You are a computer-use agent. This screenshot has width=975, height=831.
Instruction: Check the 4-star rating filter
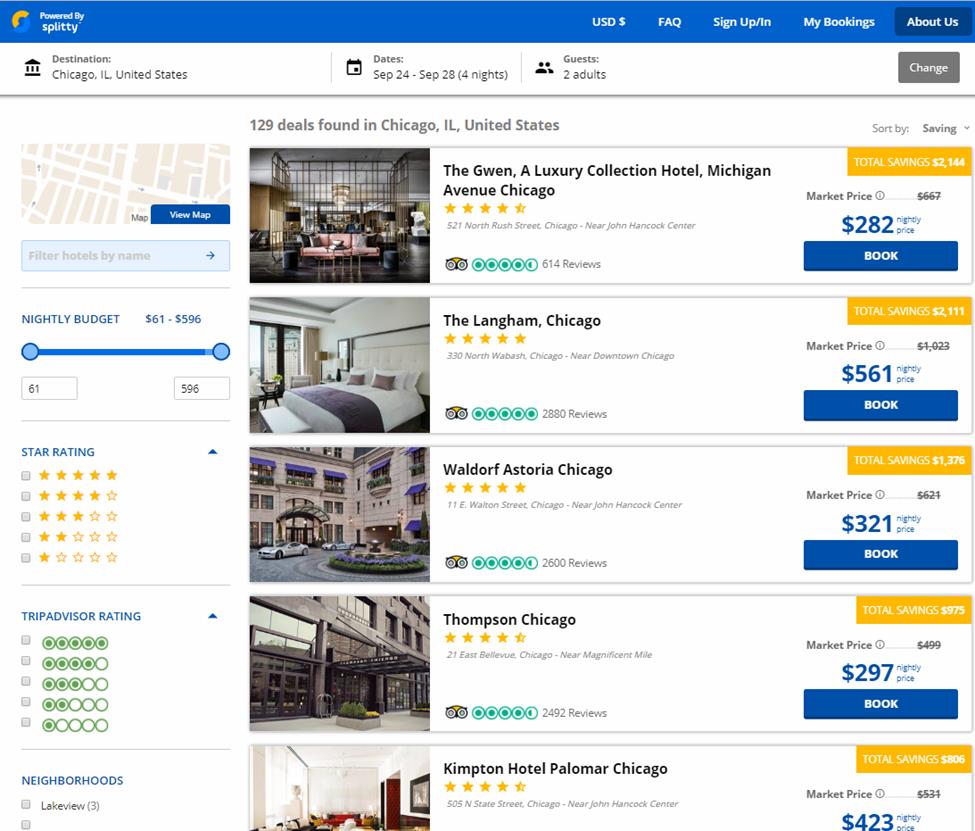pyautogui.click(x=26, y=496)
